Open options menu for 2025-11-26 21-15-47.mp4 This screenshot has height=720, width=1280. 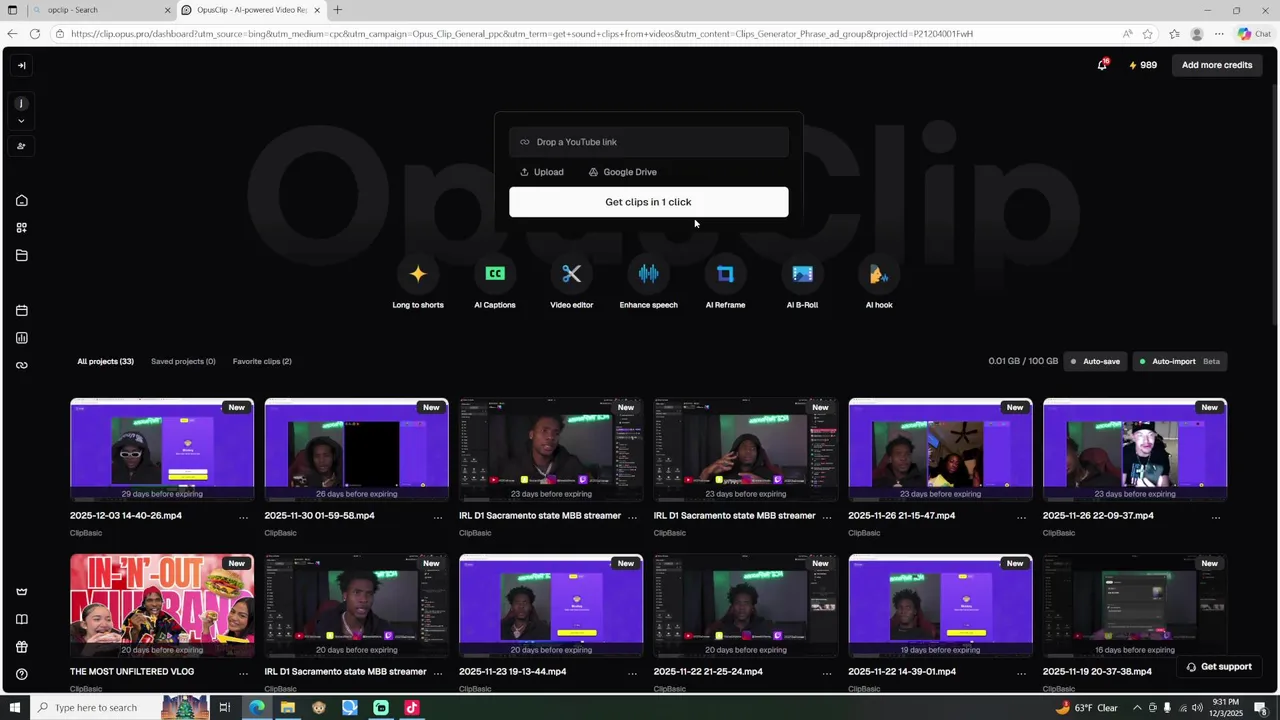click(1021, 517)
